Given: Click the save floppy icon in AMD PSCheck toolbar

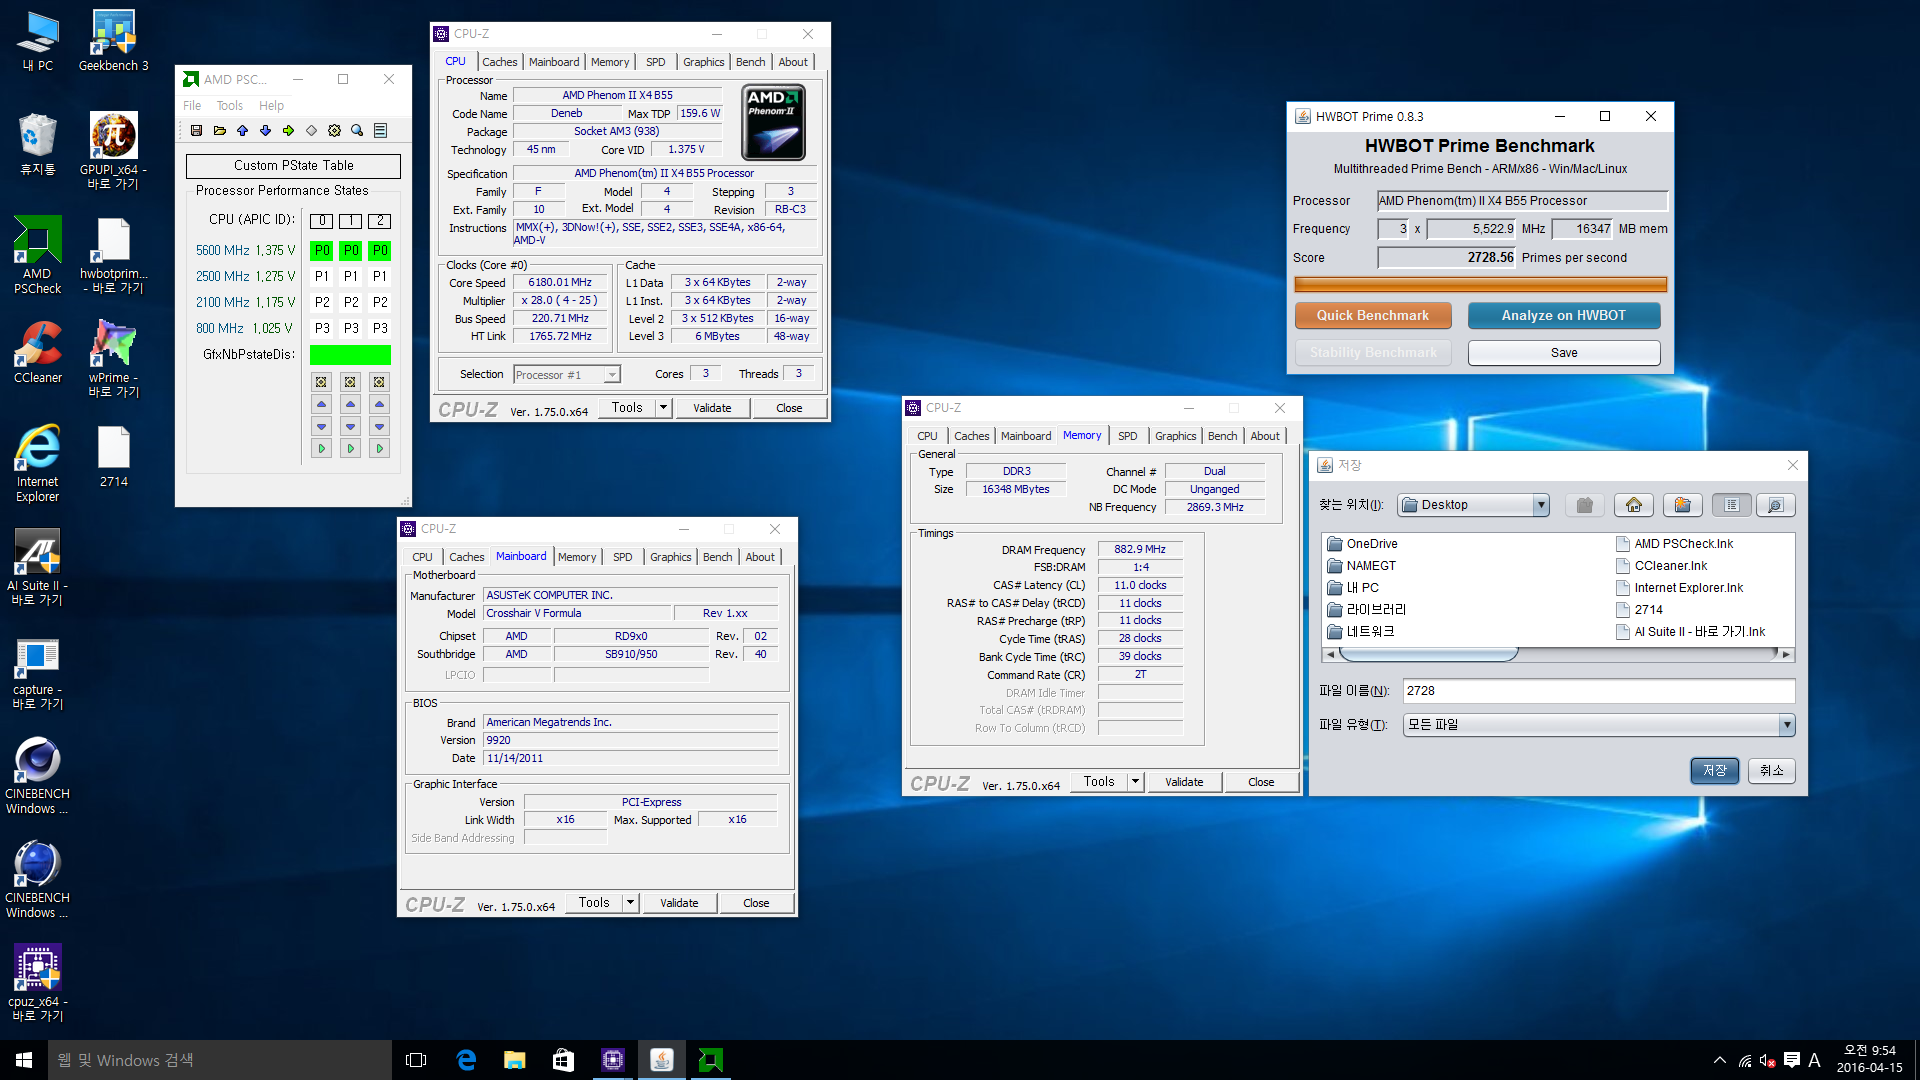Looking at the screenshot, I should pyautogui.click(x=196, y=131).
